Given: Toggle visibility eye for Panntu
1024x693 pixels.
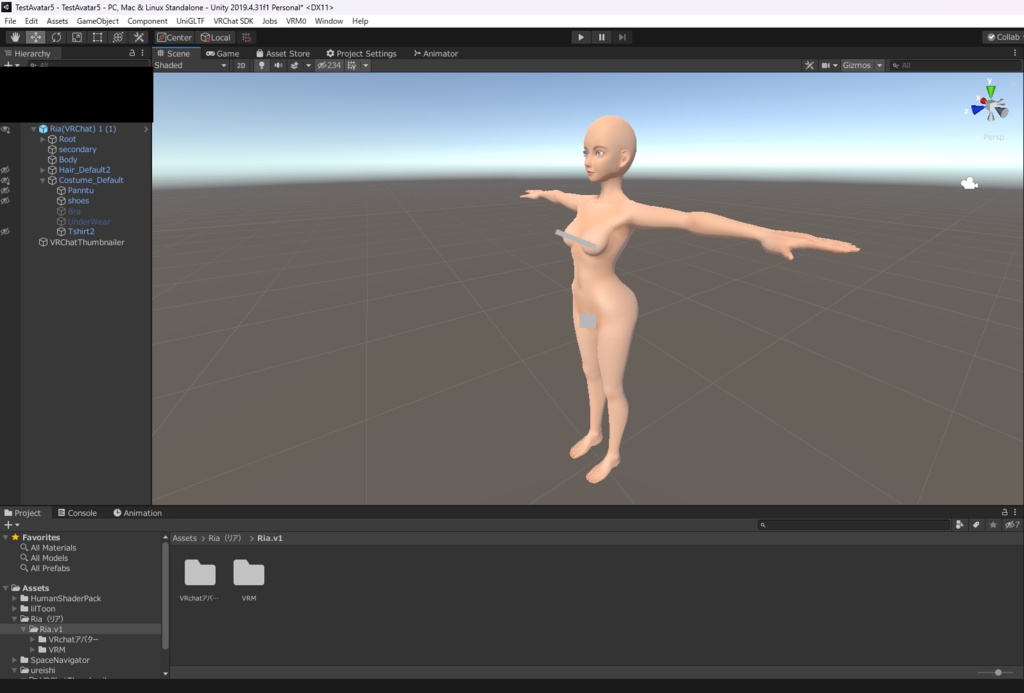Looking at the screenshot, I should 5,191.
